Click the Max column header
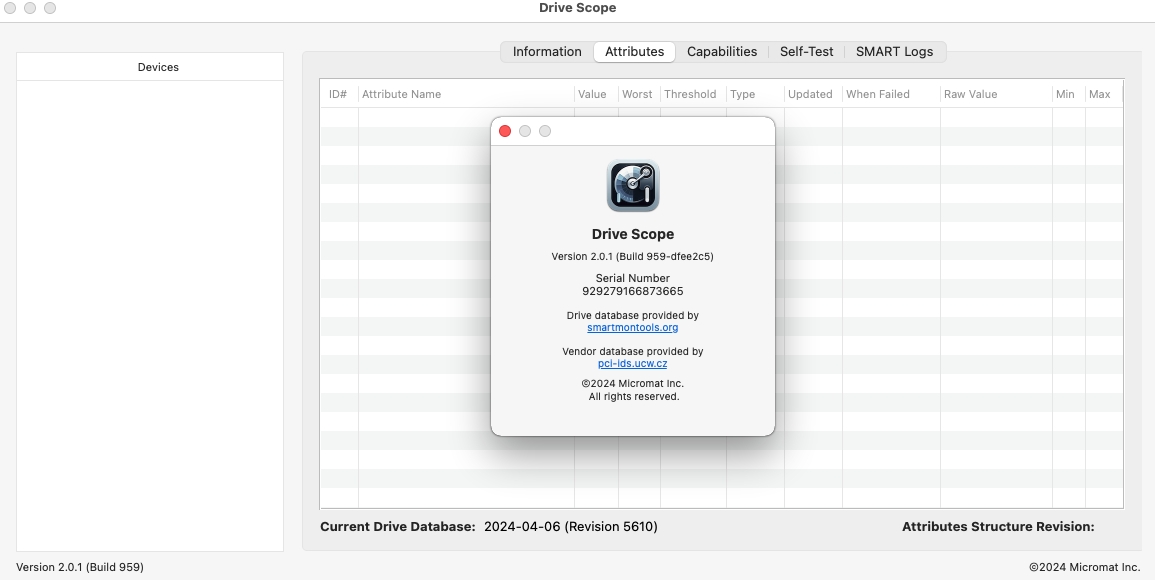Screen dimensions: 1155x580 tap(1099, 94)
